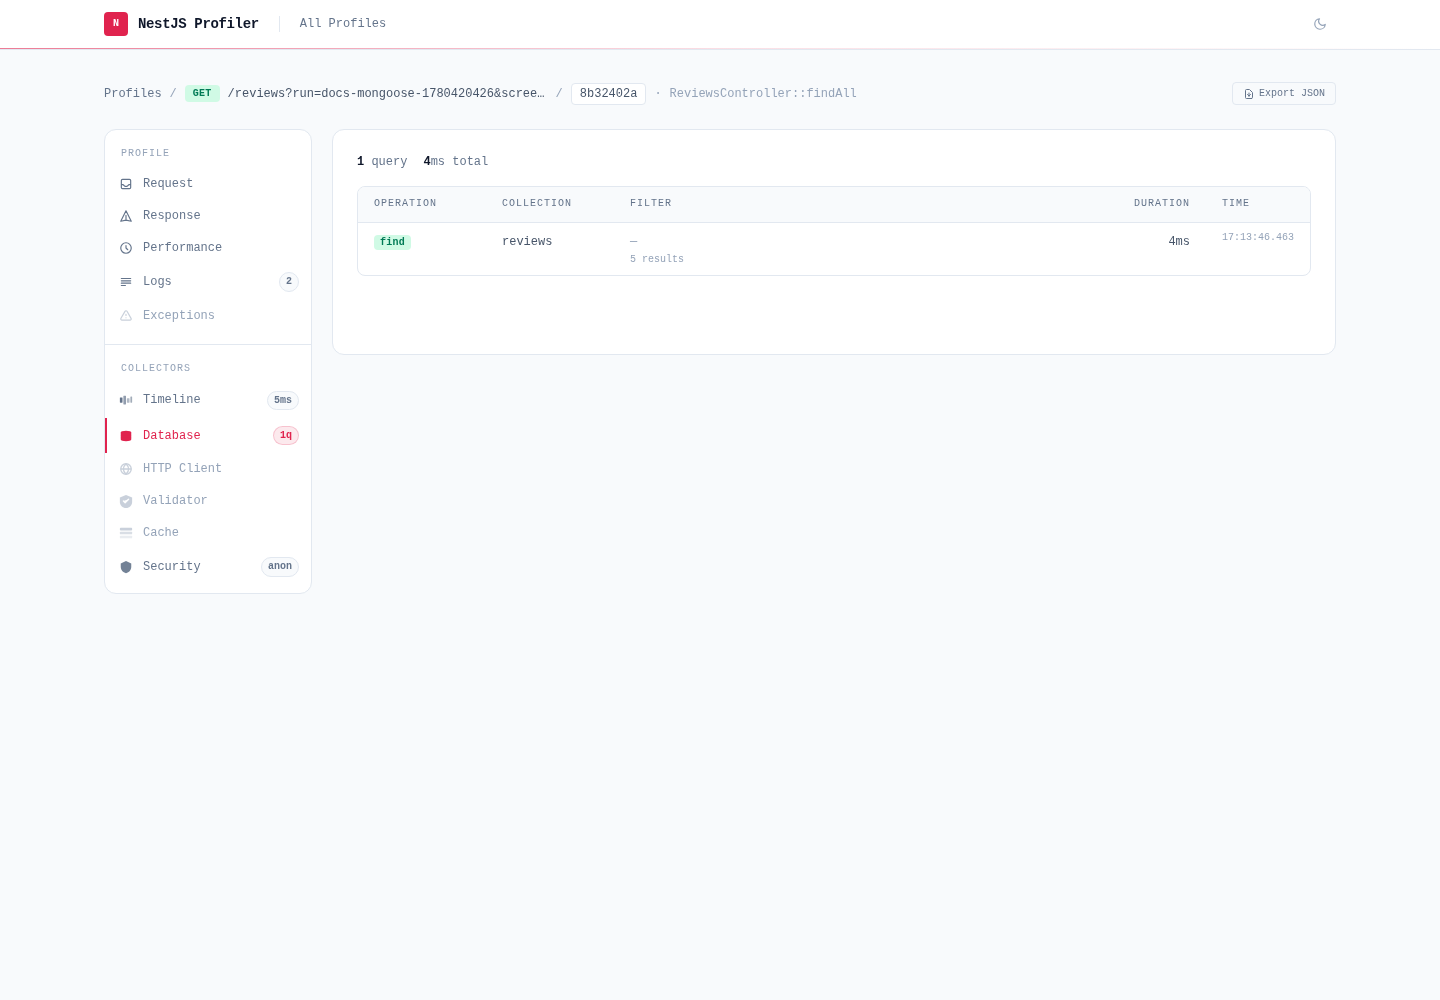Click the TIME column header
Image resolution: width=1440 pixels, height=1000 pixels.
tap(1236, 204)
